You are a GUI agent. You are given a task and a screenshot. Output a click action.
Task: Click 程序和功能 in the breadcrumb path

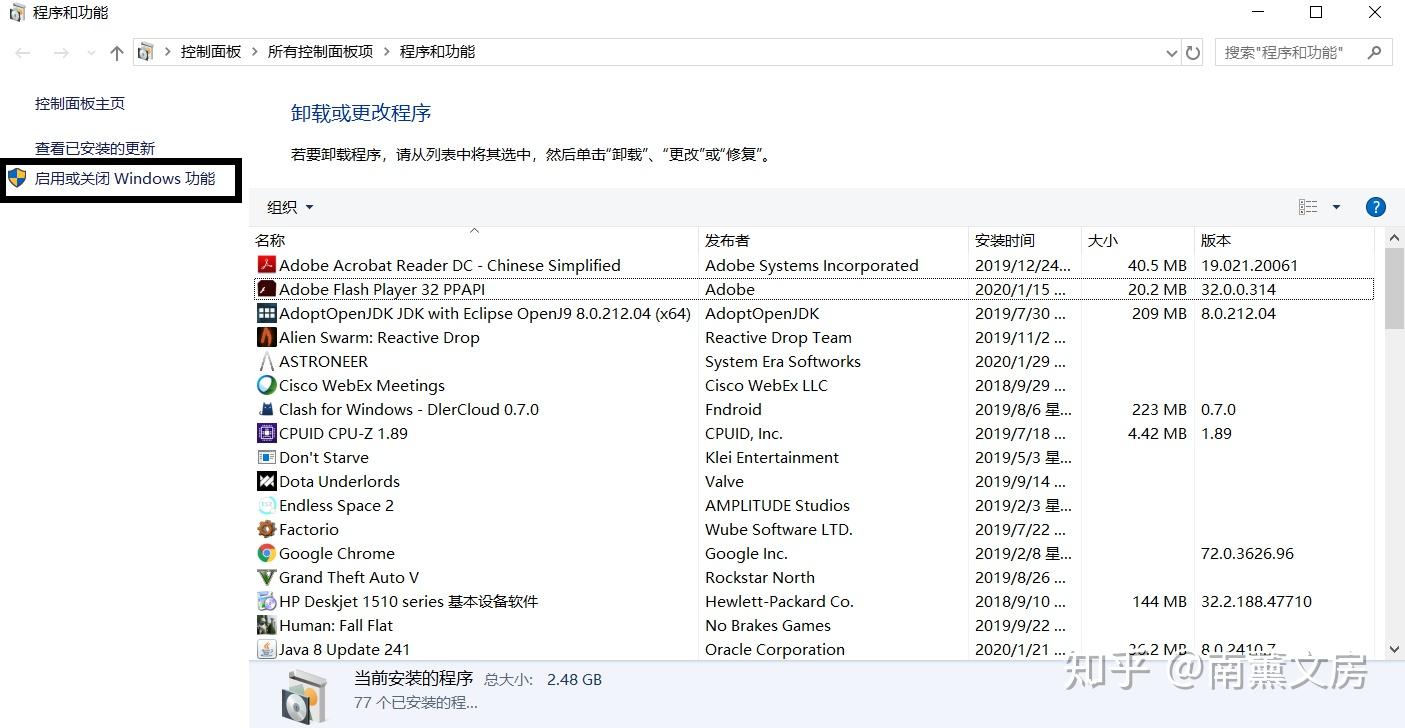[x=437, y=52]
